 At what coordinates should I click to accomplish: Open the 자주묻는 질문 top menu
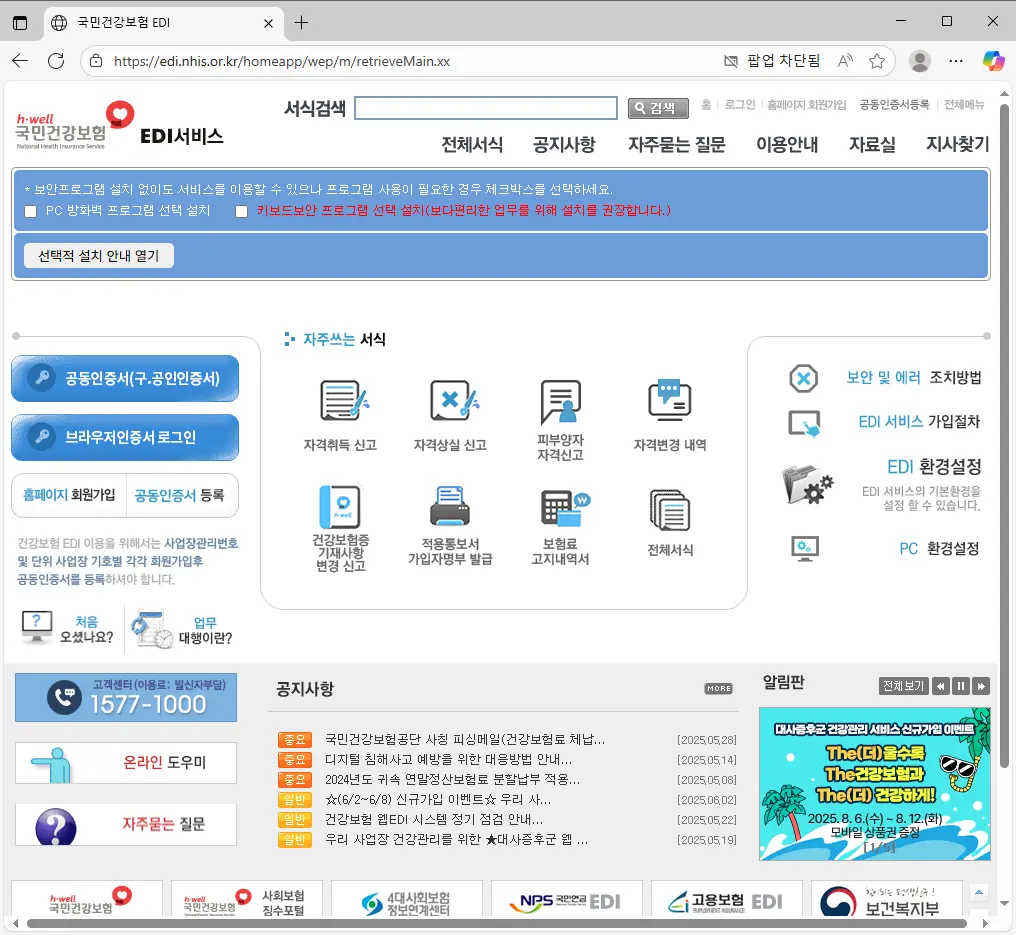pos(676,144)
